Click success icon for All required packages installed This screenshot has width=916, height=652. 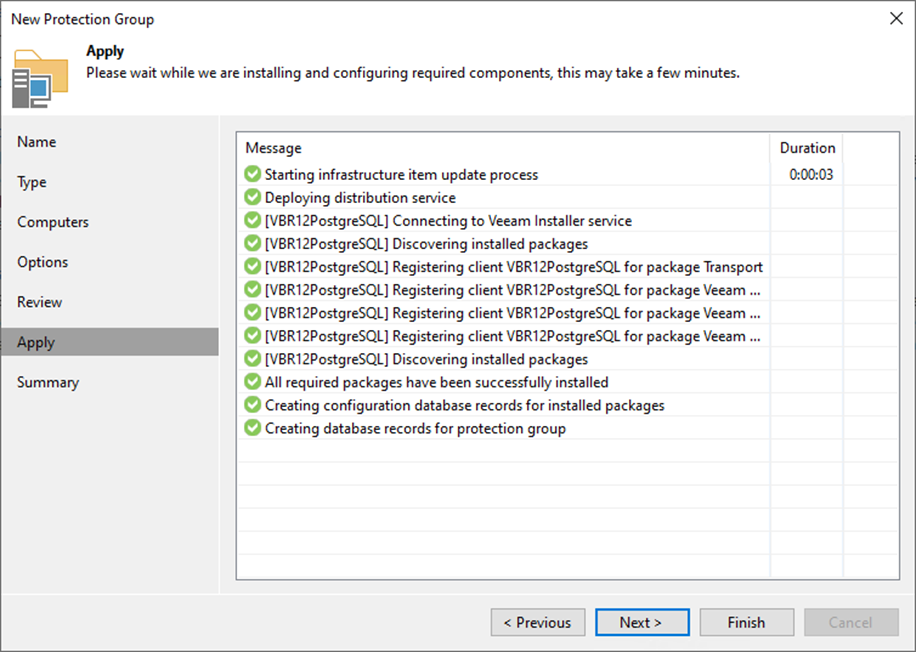click(x=253, y=382)
